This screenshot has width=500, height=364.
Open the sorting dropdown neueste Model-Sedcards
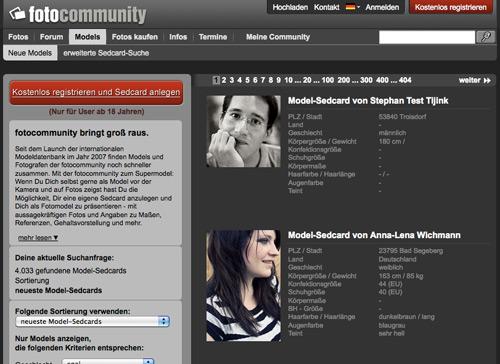click(x=93, y=321)
